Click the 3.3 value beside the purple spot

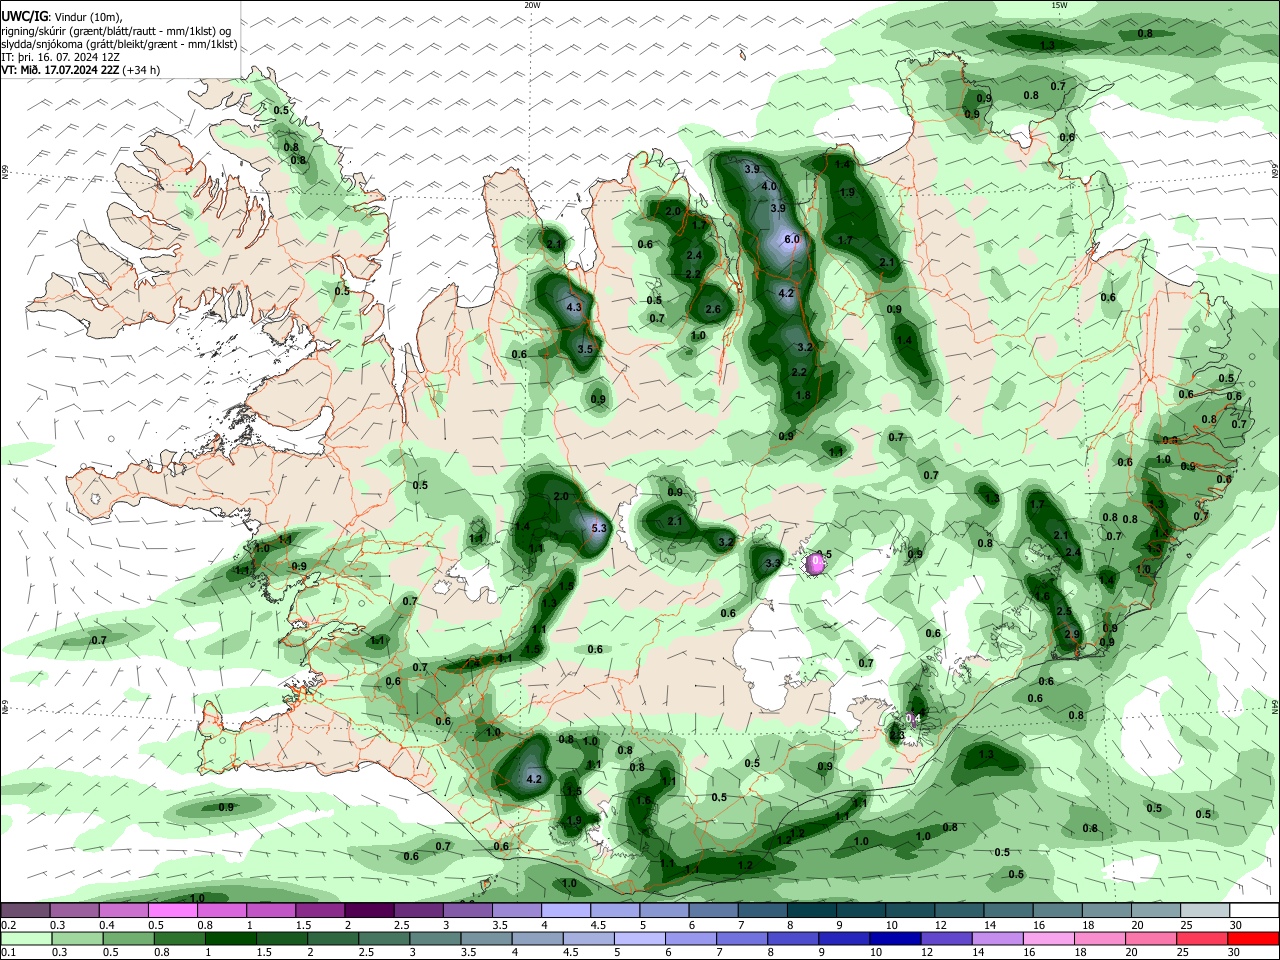tap(772, 564)
